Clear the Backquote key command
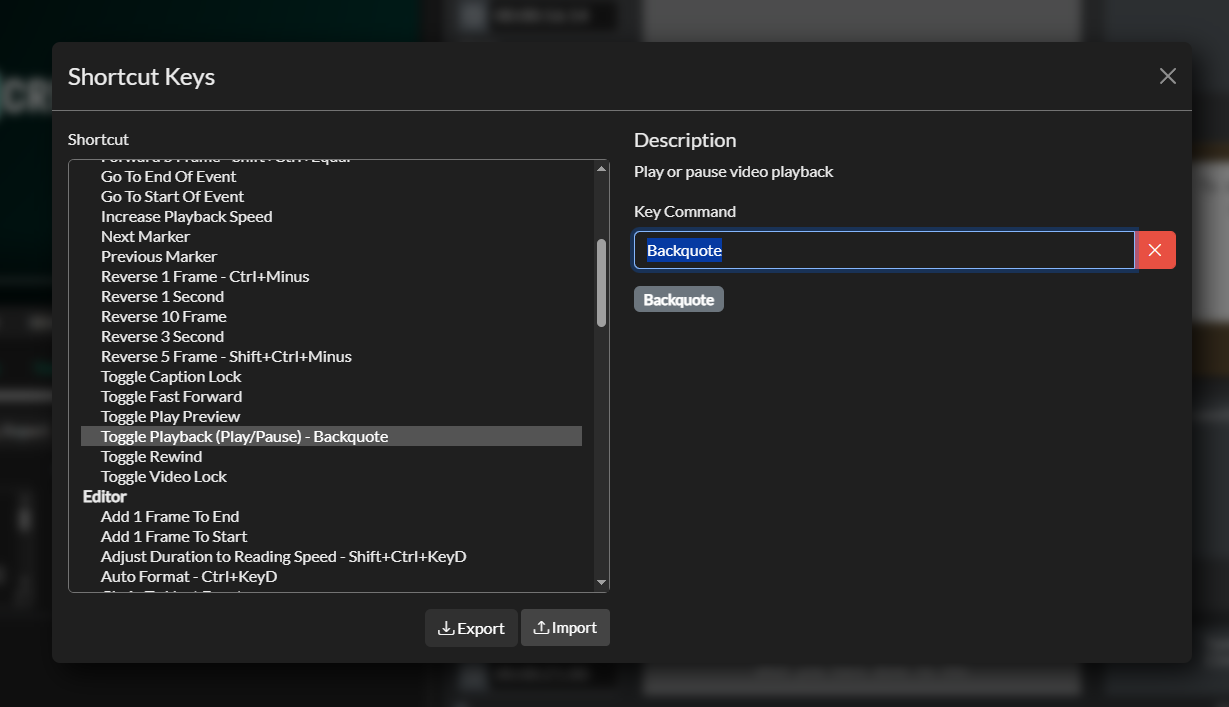This screenshot has width=1229, height=707. coord(1155,250)
